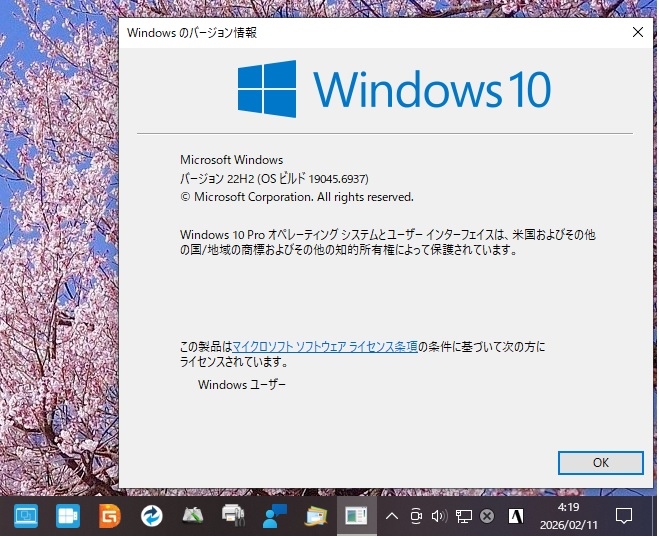
Task: Open the blue person chat app on taskbar
Action: [275, 517]
